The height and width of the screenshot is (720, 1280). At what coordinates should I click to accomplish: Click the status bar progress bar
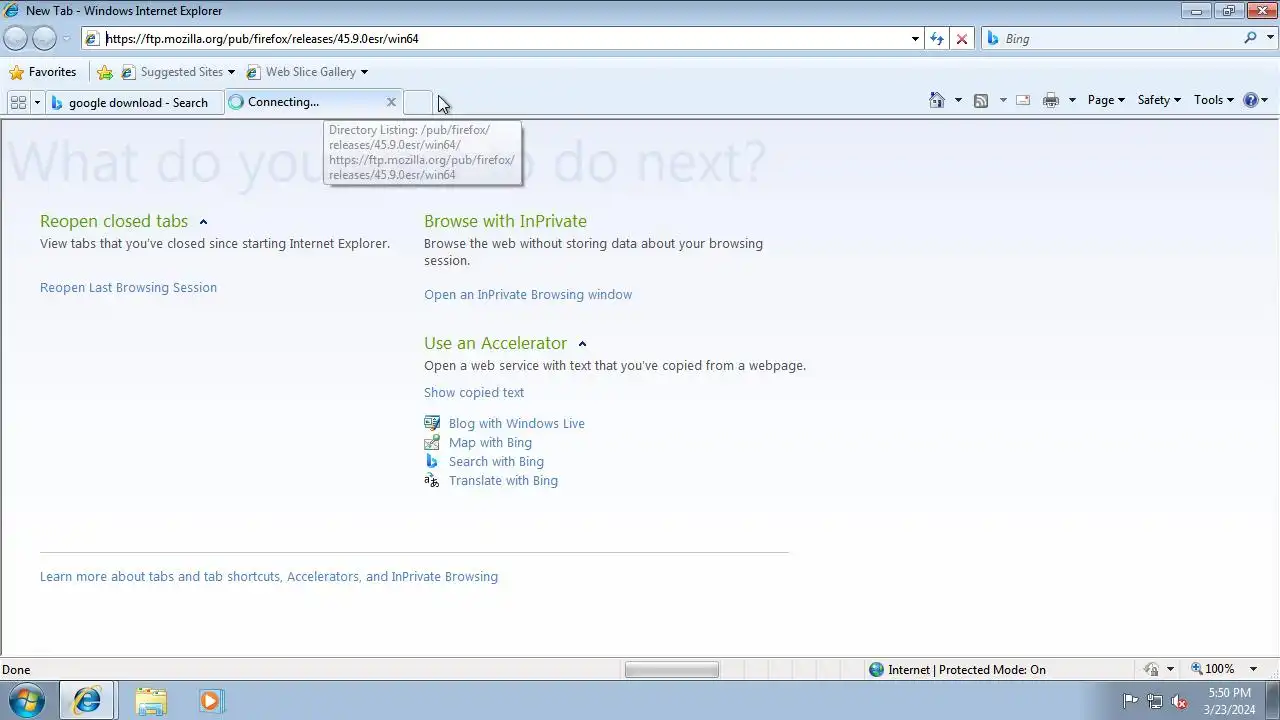[672, 670]
